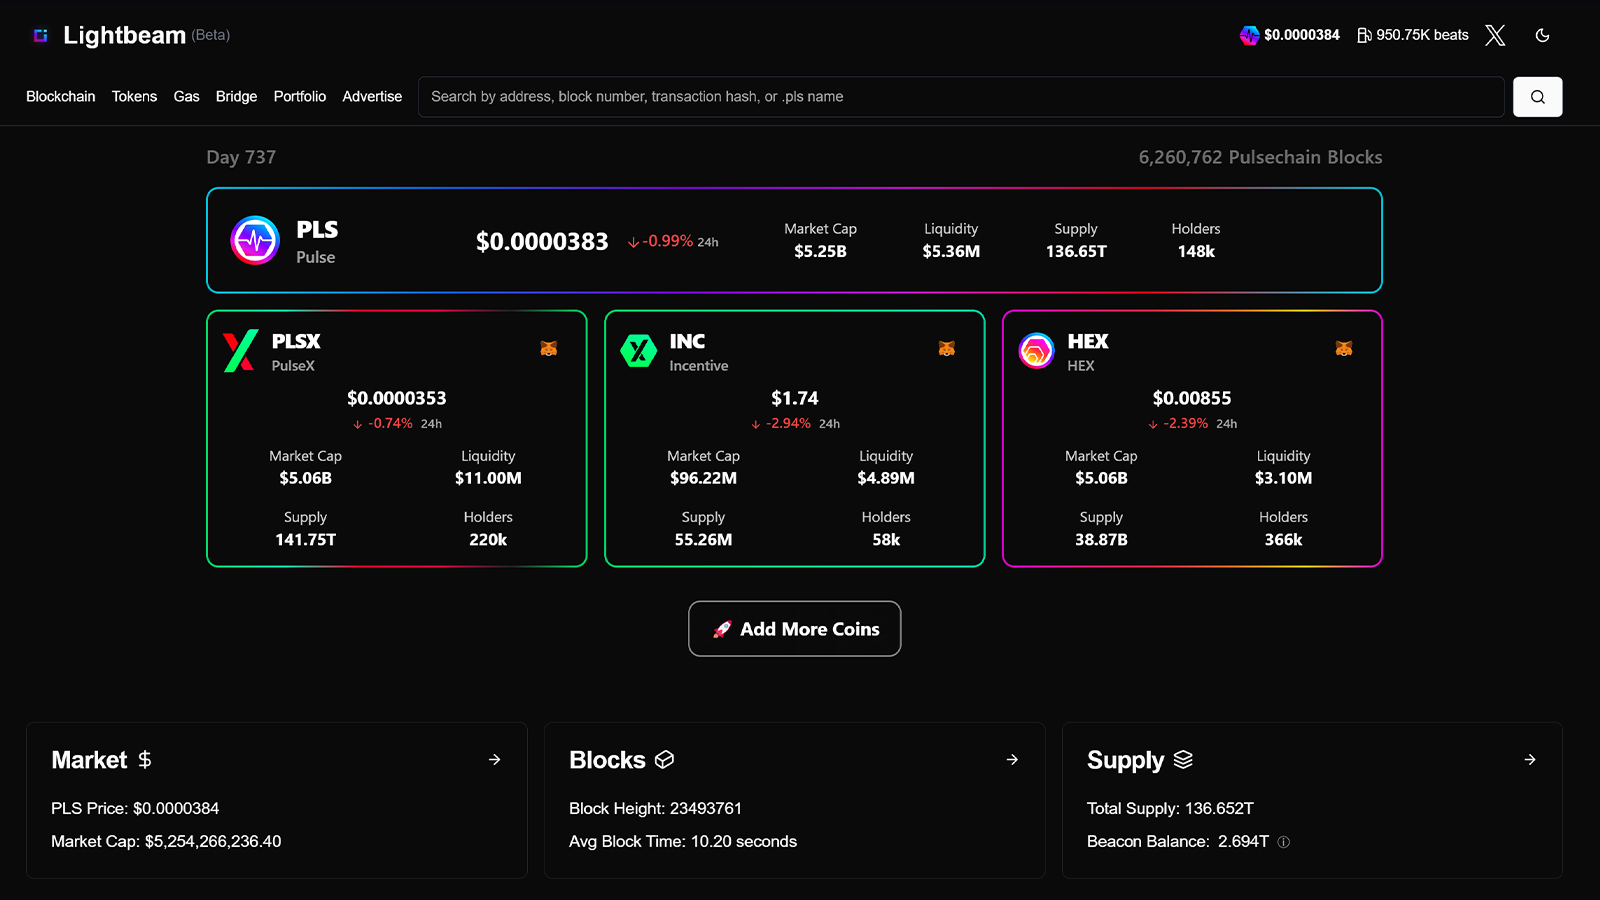Open the Advertise menu item
Image resolution: width=1600 pixels, height=900 pixels.
tap(372, 96)
